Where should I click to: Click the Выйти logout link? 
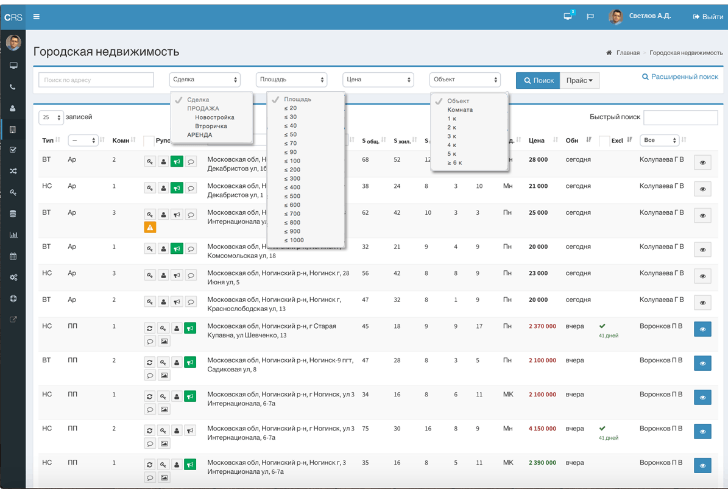click(708, 17)
